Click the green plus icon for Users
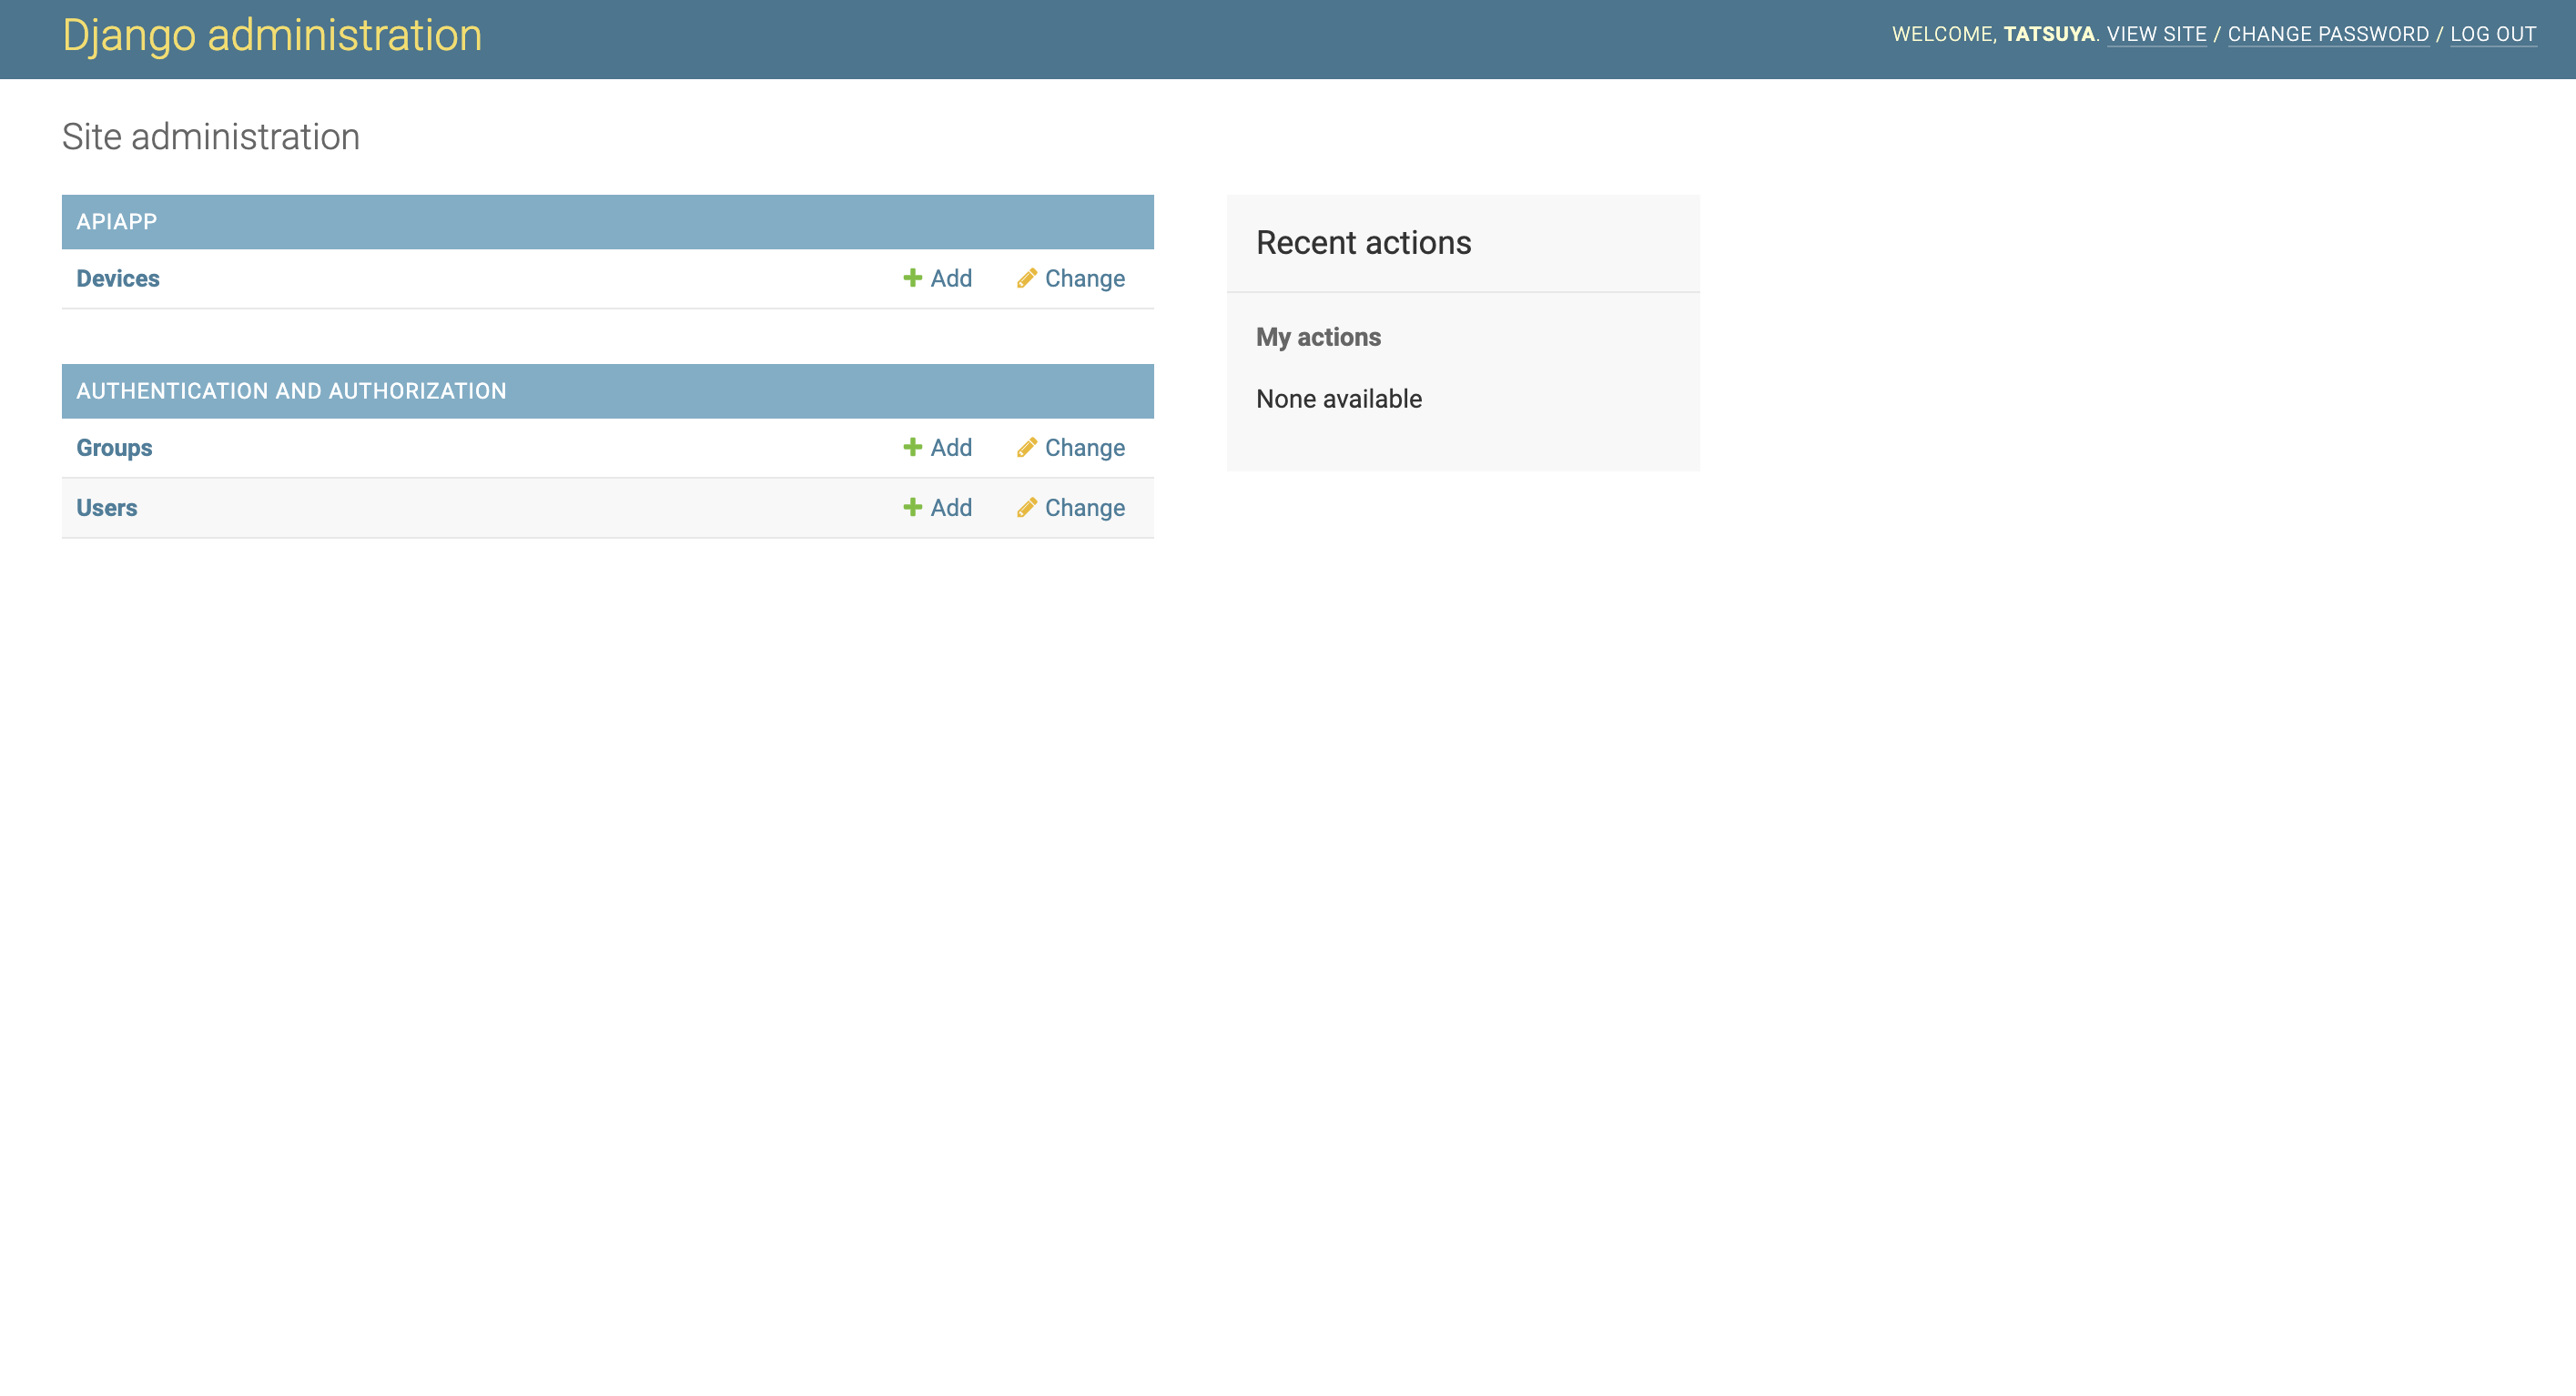 coord(912,507)
